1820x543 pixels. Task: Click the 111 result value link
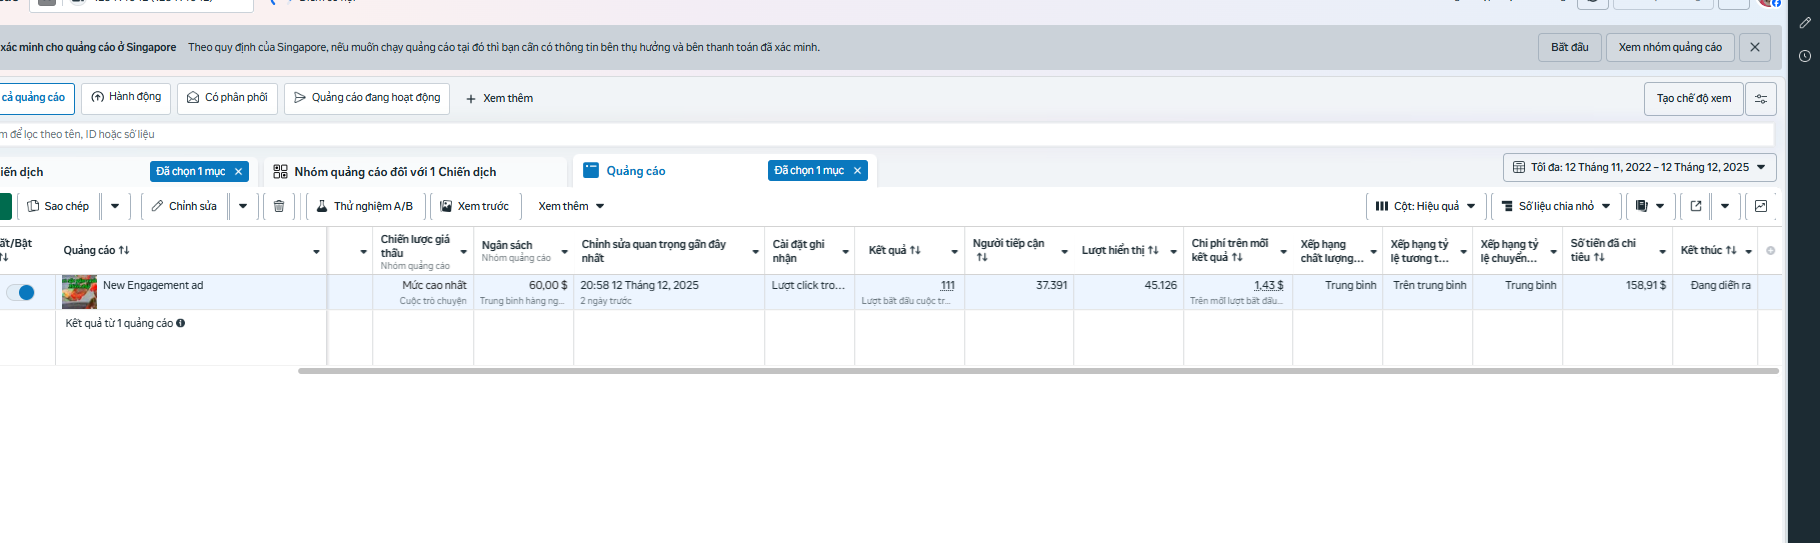tap(947, 285)
